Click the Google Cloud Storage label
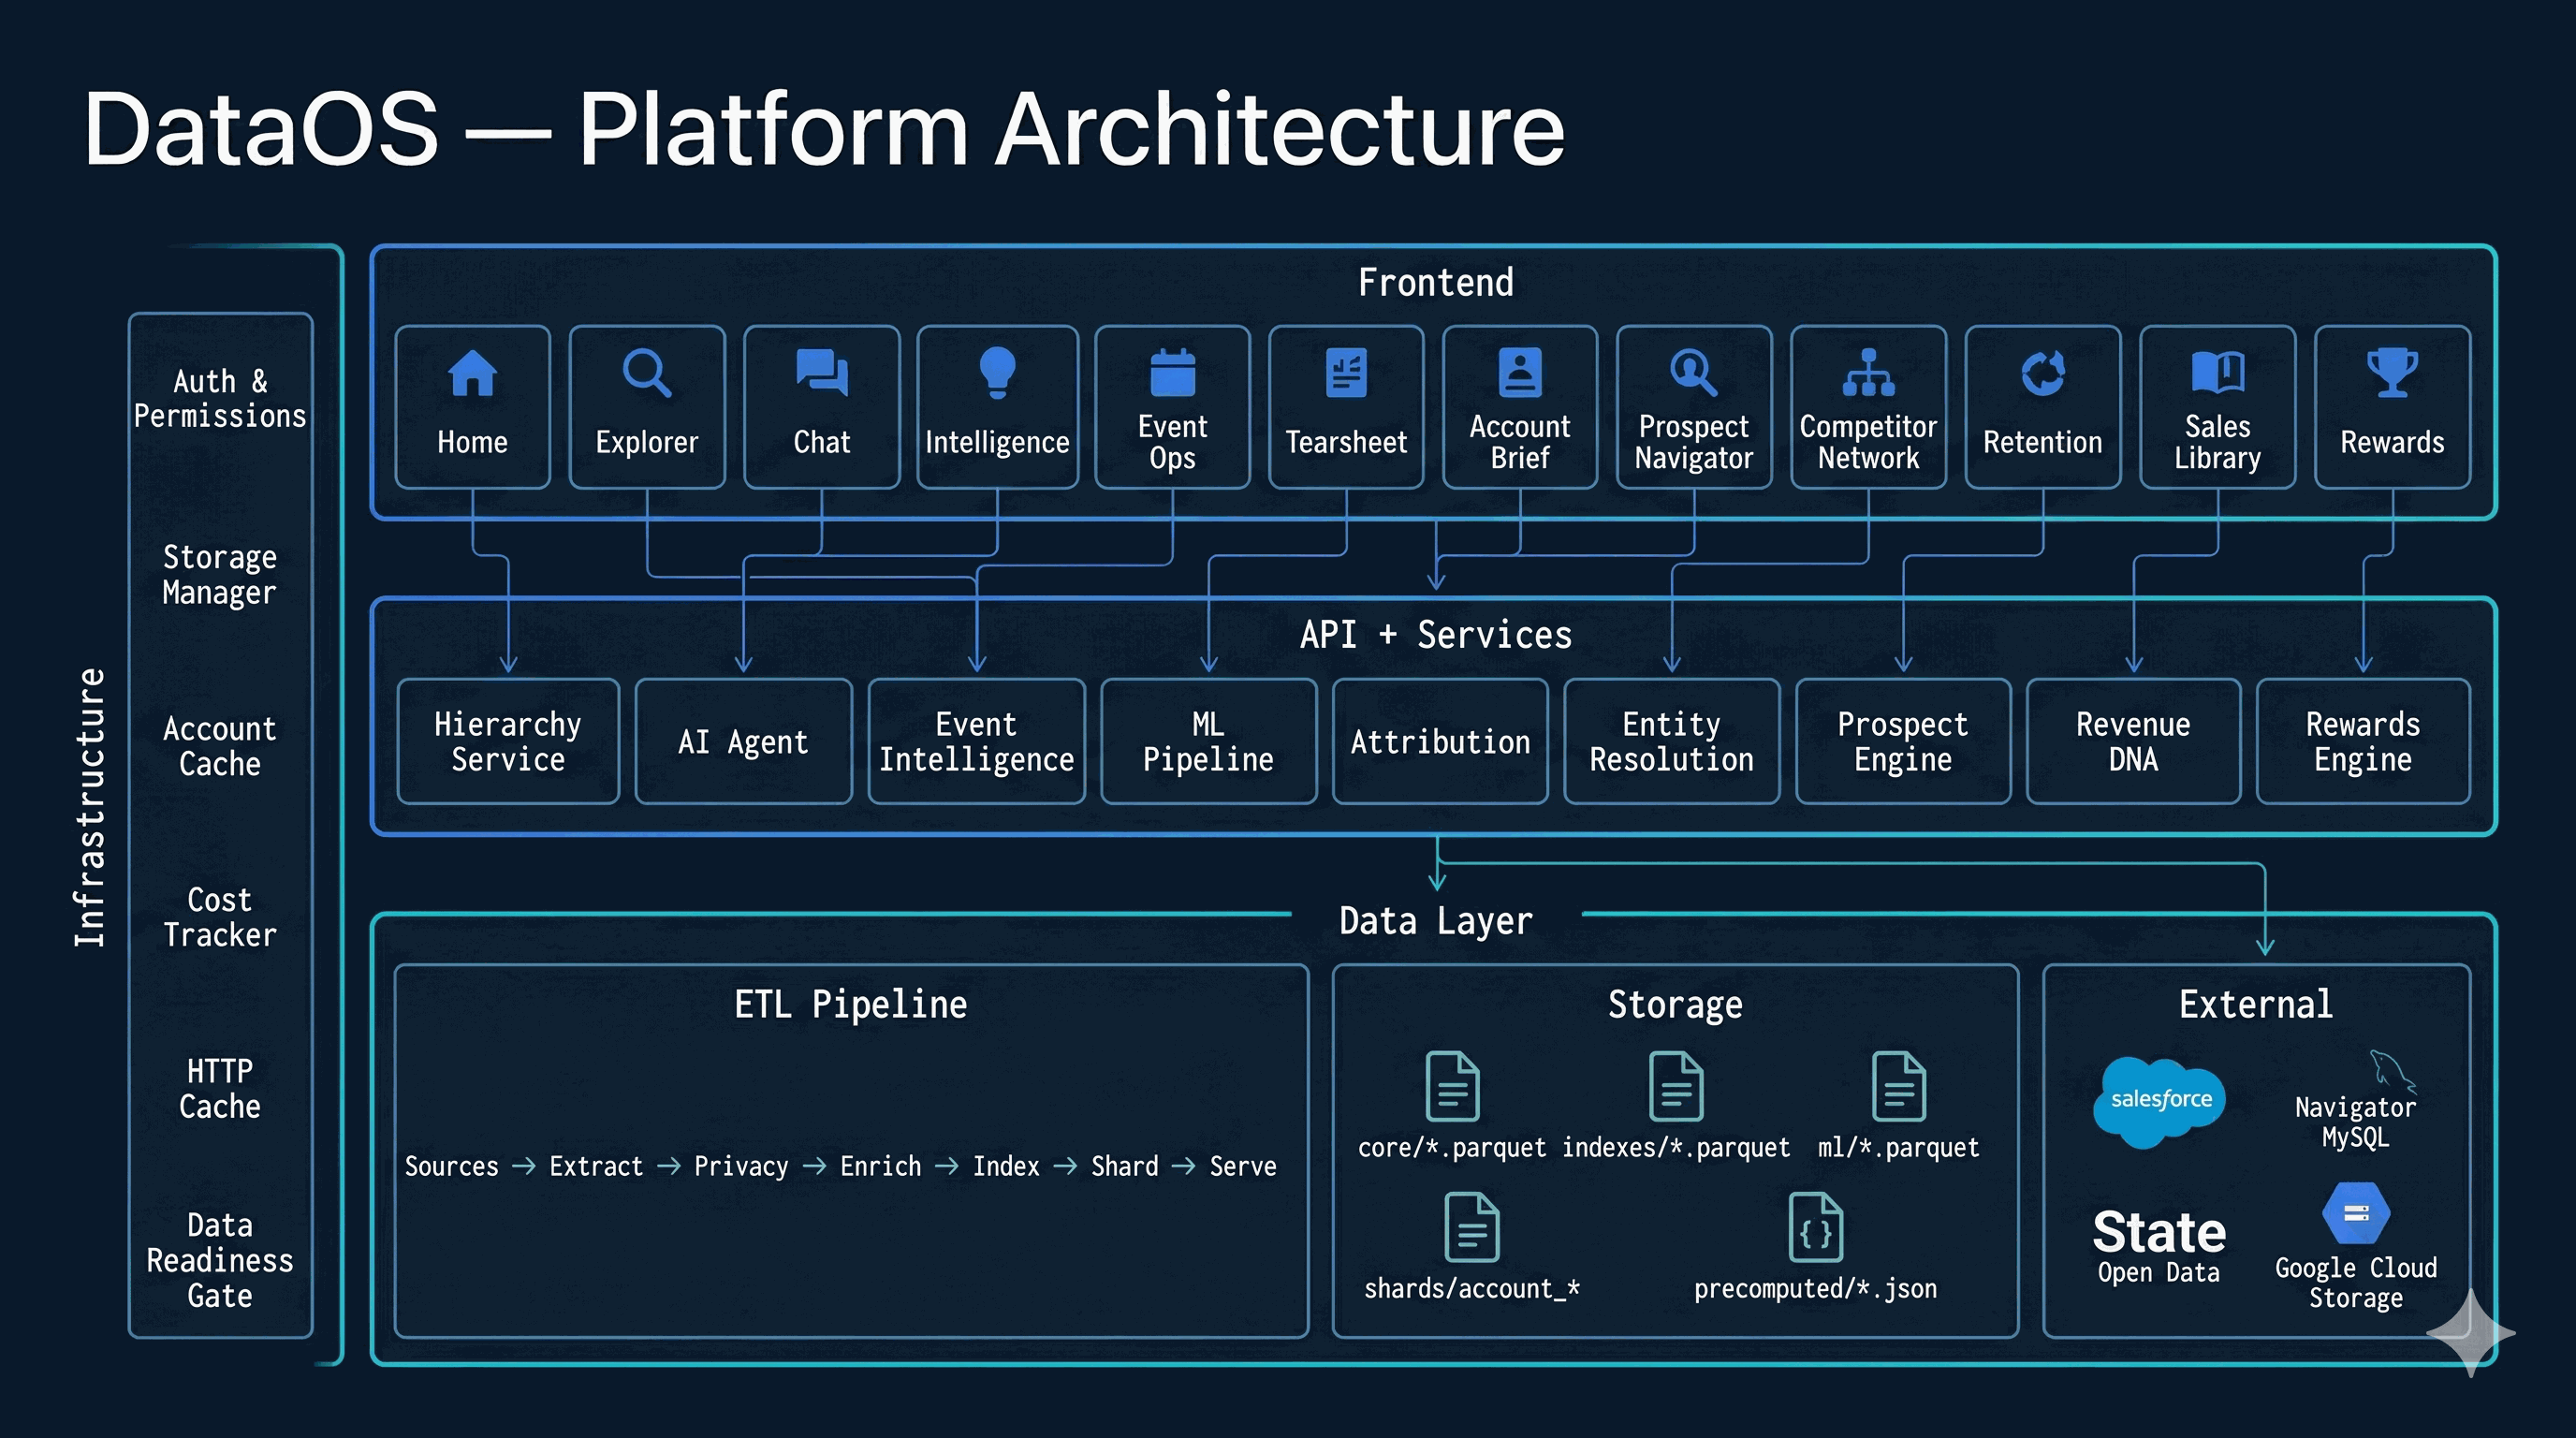The image size is (2576, 1438). tap(2356, 1282)
